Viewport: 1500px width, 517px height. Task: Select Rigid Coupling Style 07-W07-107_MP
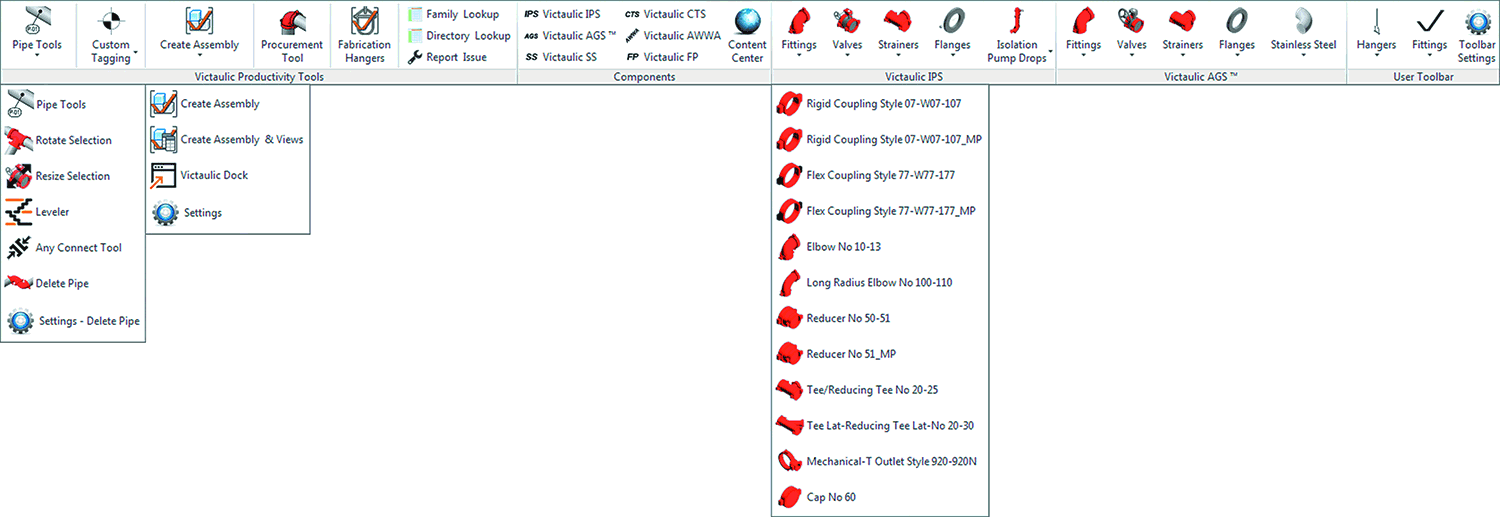point(880,139)
